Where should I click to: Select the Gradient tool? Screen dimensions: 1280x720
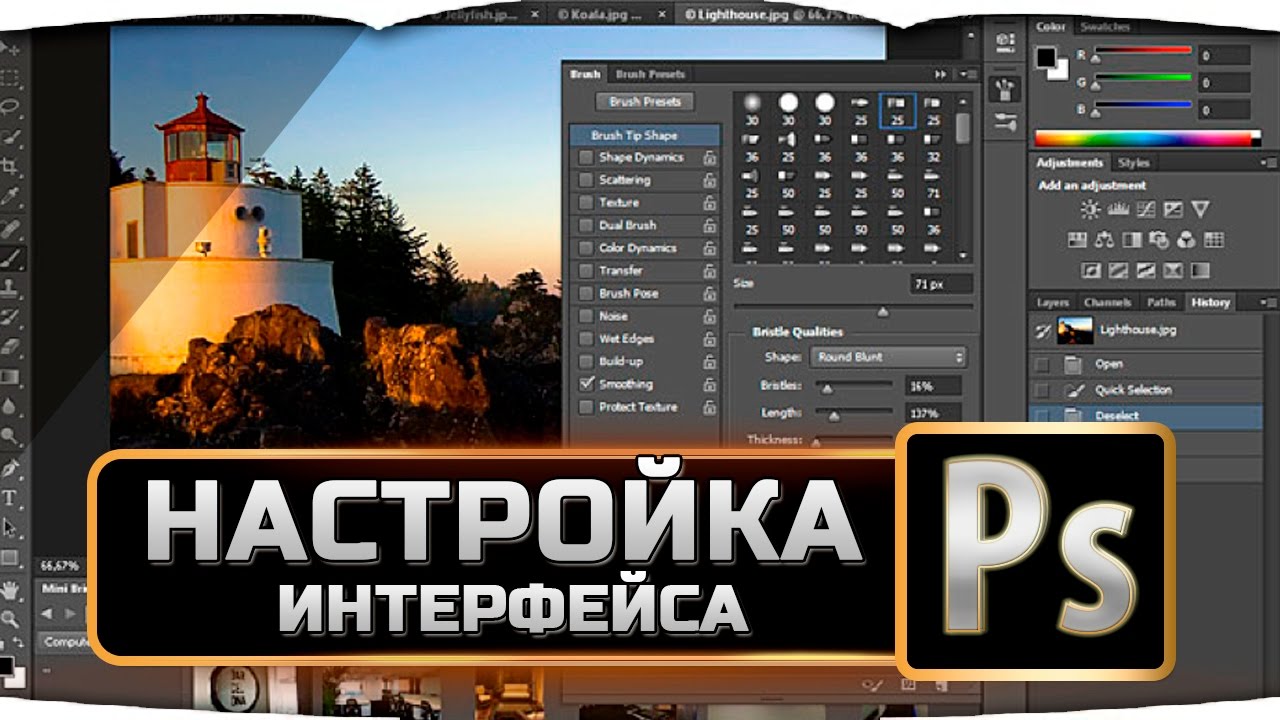[x=11, y=377]
